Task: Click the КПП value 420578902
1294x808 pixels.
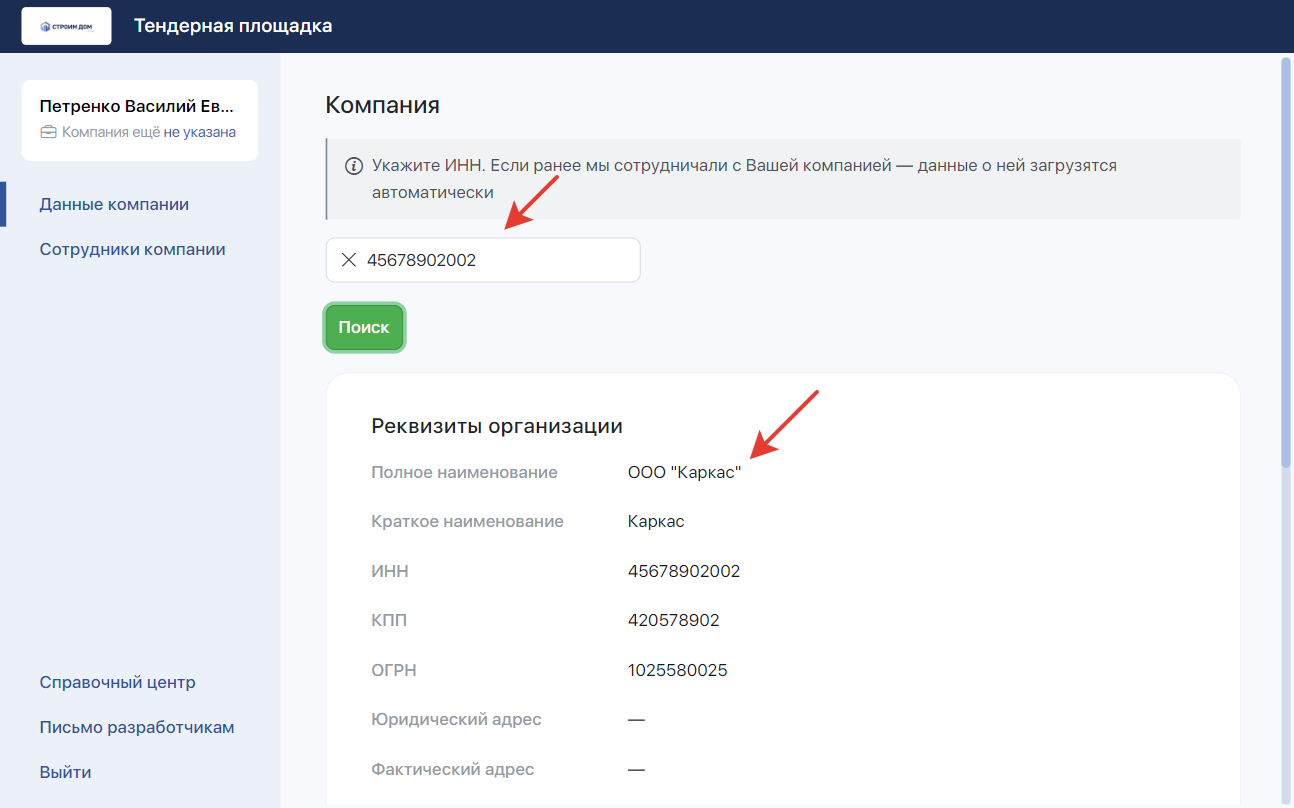Action: (x=673, y=620)
